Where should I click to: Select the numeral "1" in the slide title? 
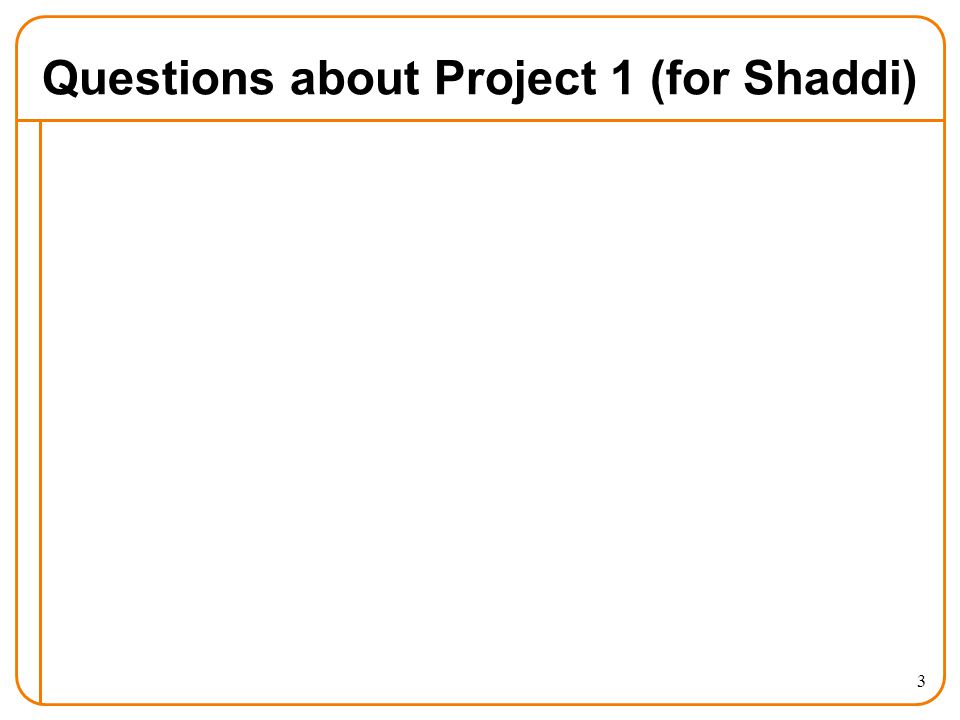622,78
